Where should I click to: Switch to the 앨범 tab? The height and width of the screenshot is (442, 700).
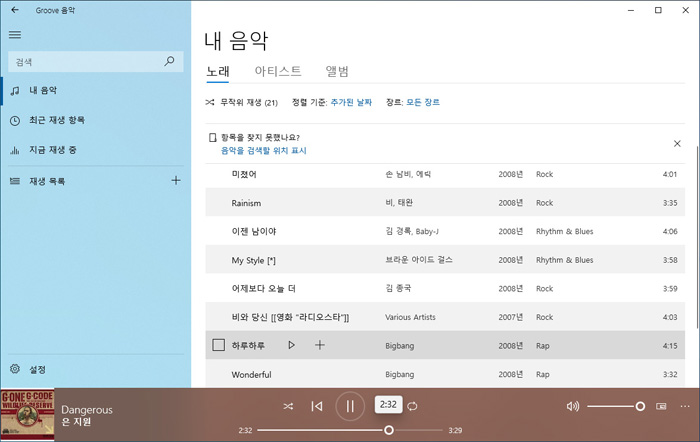(337, 71)
